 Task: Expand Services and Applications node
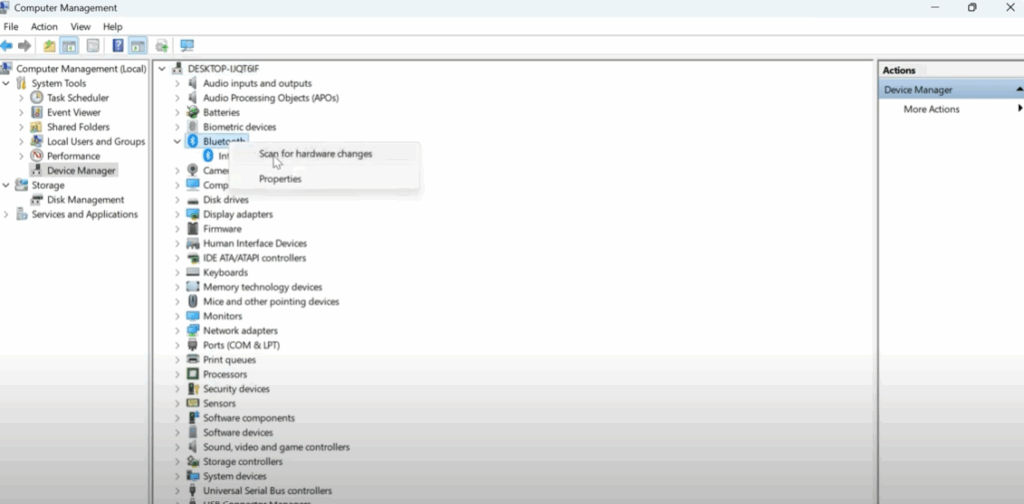[6, 214]
